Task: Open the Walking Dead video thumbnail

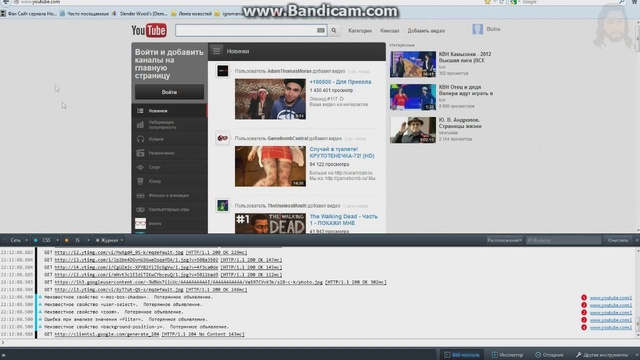Action: [270, 223]
